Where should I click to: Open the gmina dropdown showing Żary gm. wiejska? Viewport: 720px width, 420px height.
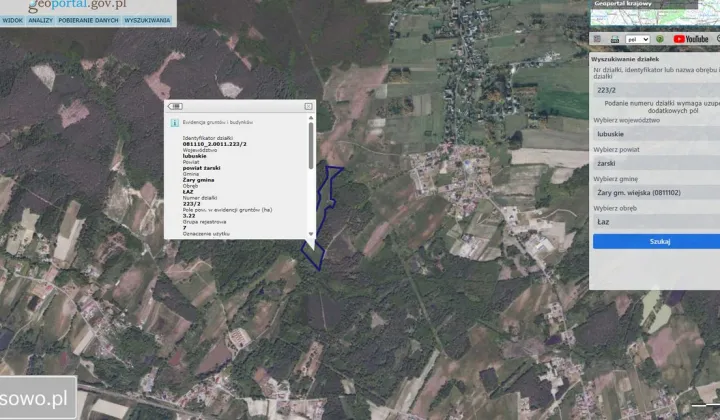coord(657,193)
